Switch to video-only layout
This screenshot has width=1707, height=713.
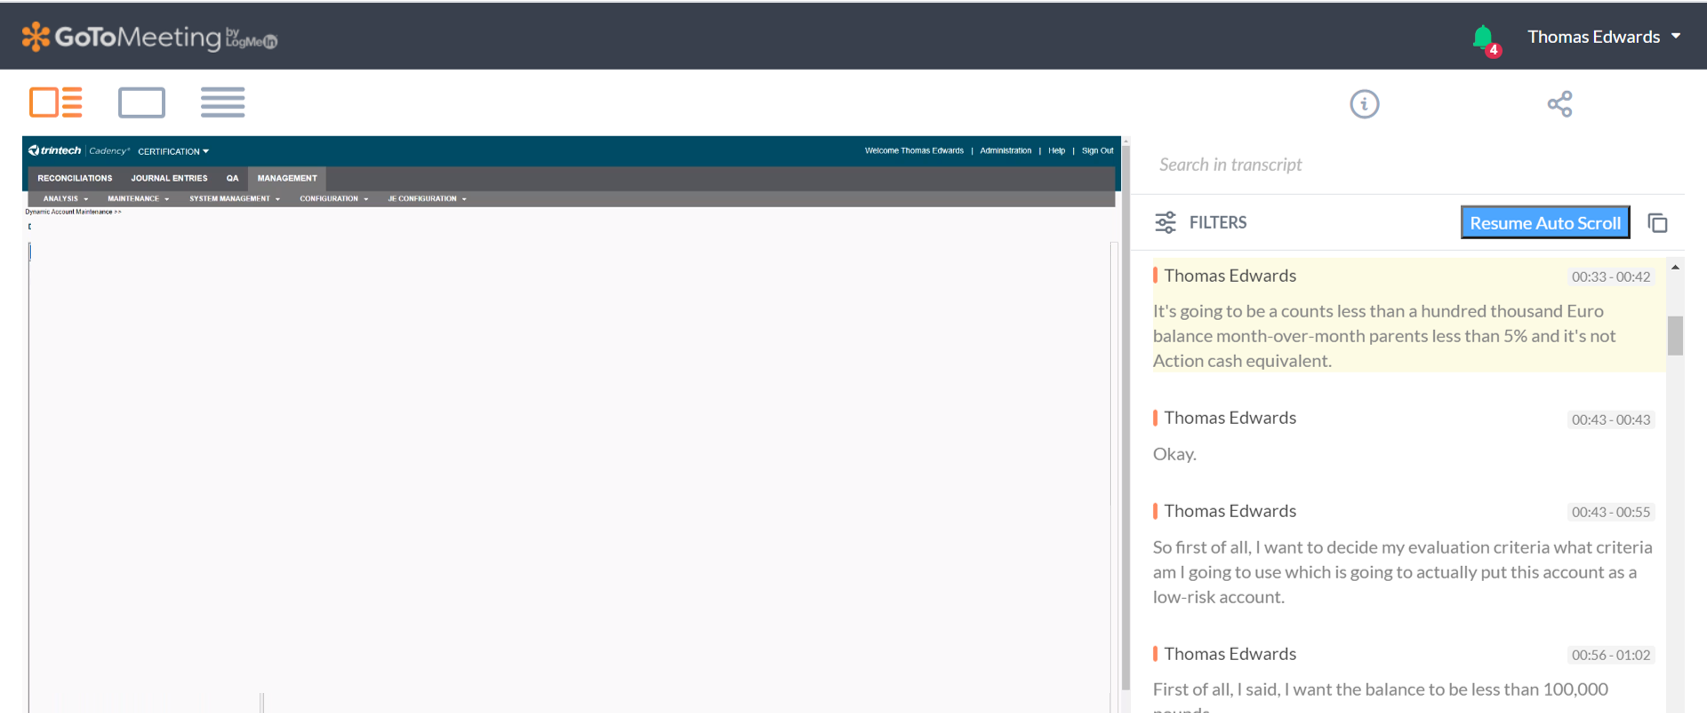141,102
